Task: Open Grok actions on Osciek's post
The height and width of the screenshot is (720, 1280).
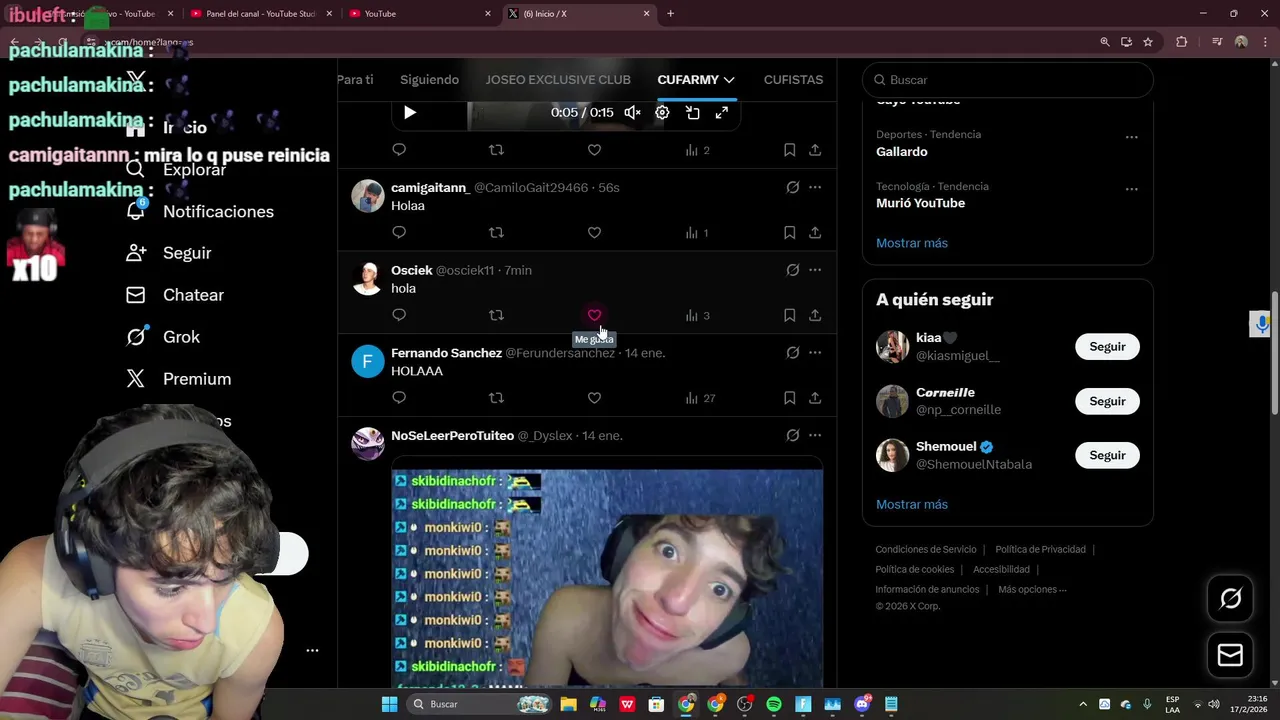Action: point(792,270)
